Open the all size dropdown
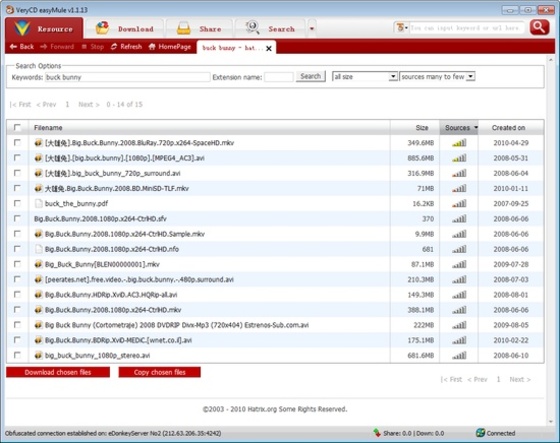 (365, 76)
